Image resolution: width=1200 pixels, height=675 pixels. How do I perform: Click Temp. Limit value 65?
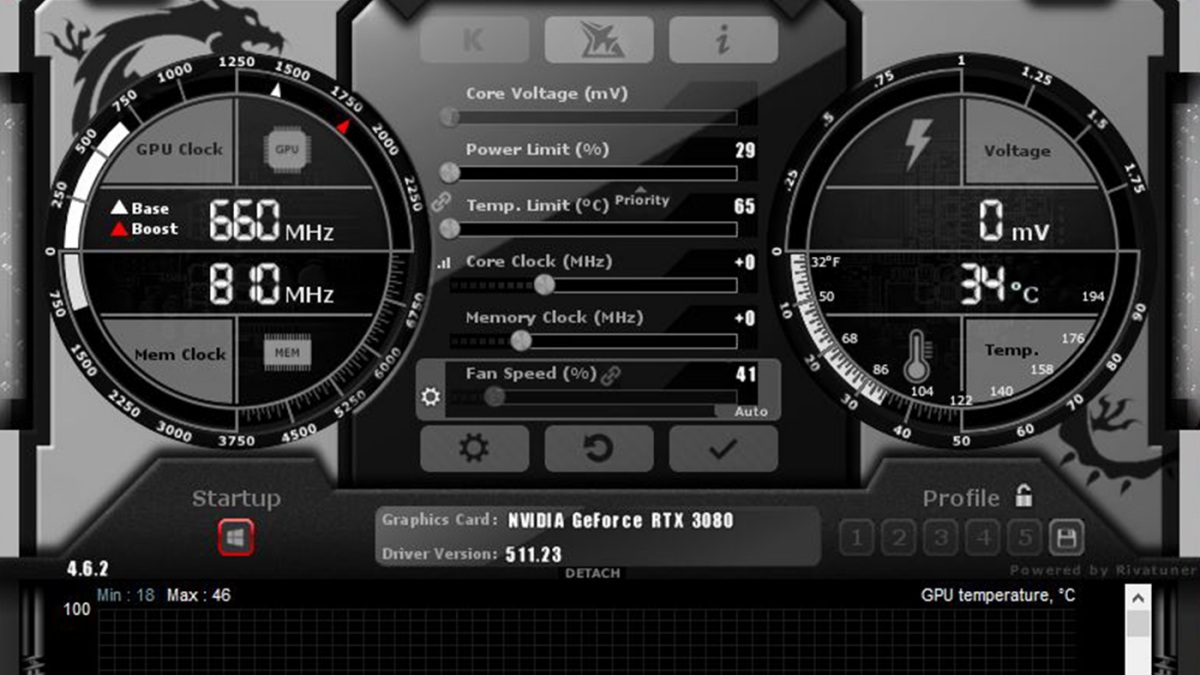pos(745,207)
